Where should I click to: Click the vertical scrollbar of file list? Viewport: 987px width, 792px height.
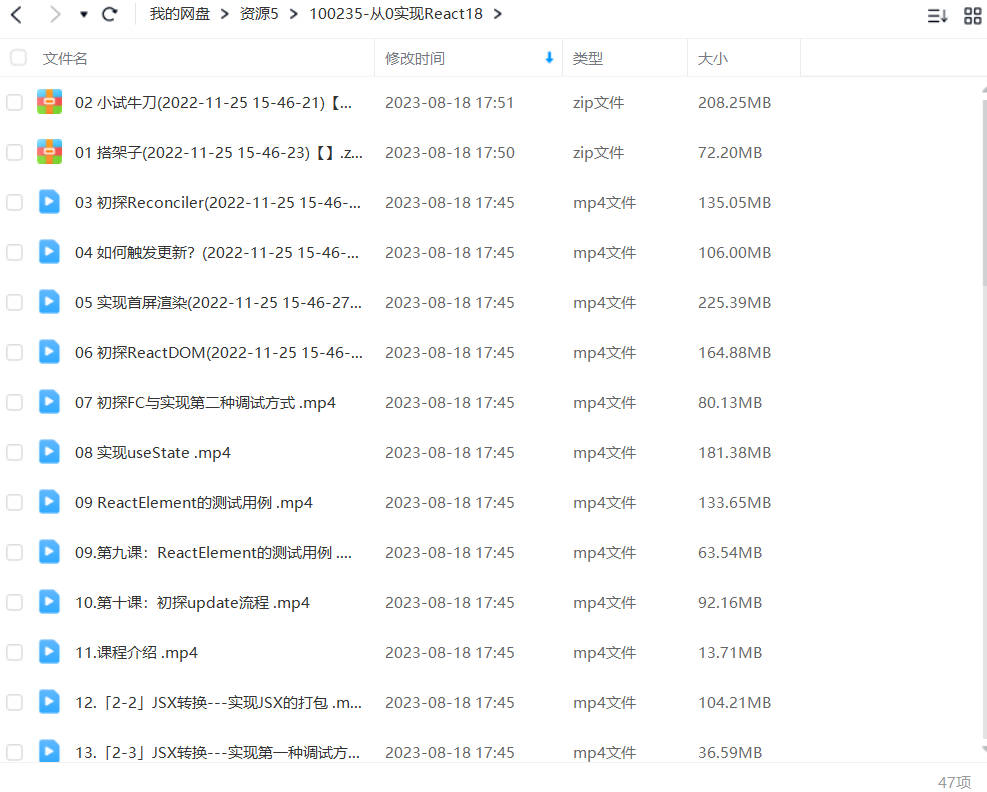point(984,195)
